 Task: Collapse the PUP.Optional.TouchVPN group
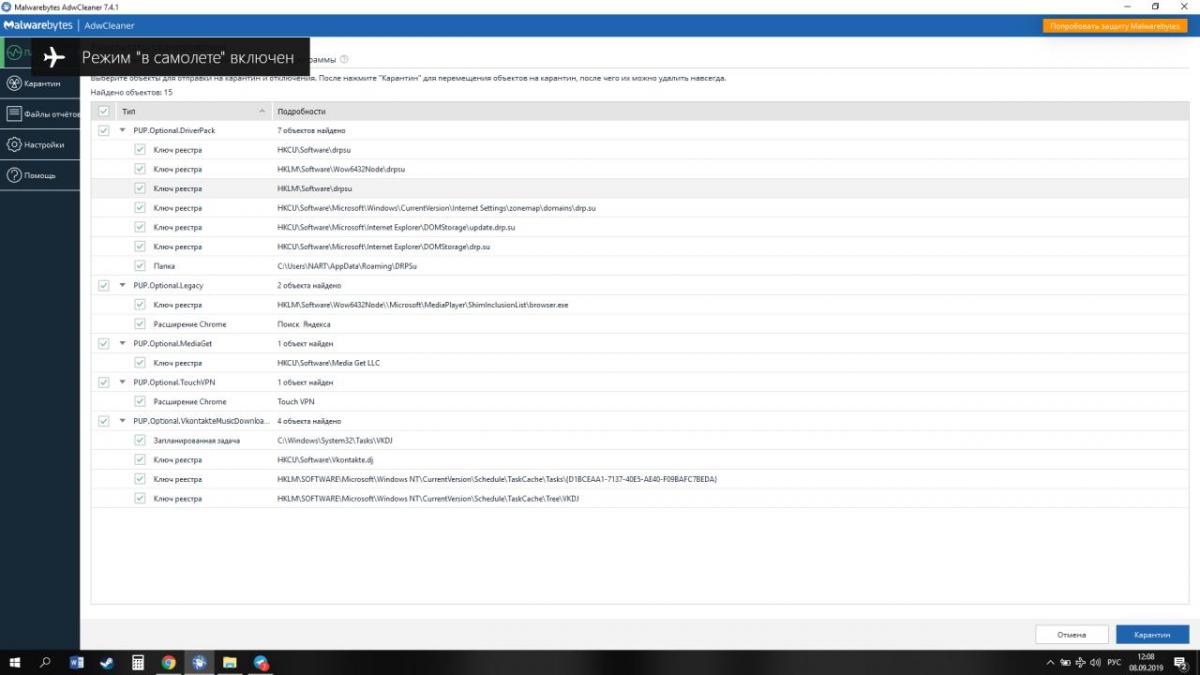[122, 382]
